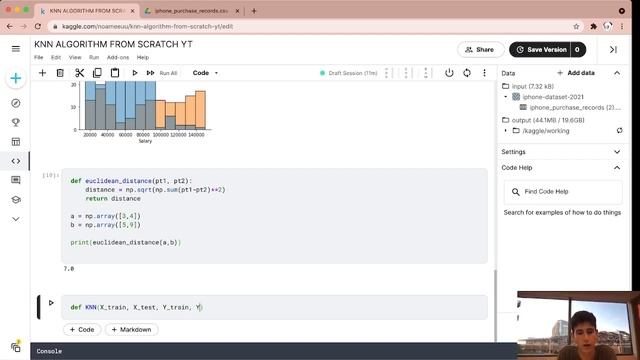Click the bottom-left notifications icon
The image size is (640, 360).
pyautogui.click(x=16, y=347)
